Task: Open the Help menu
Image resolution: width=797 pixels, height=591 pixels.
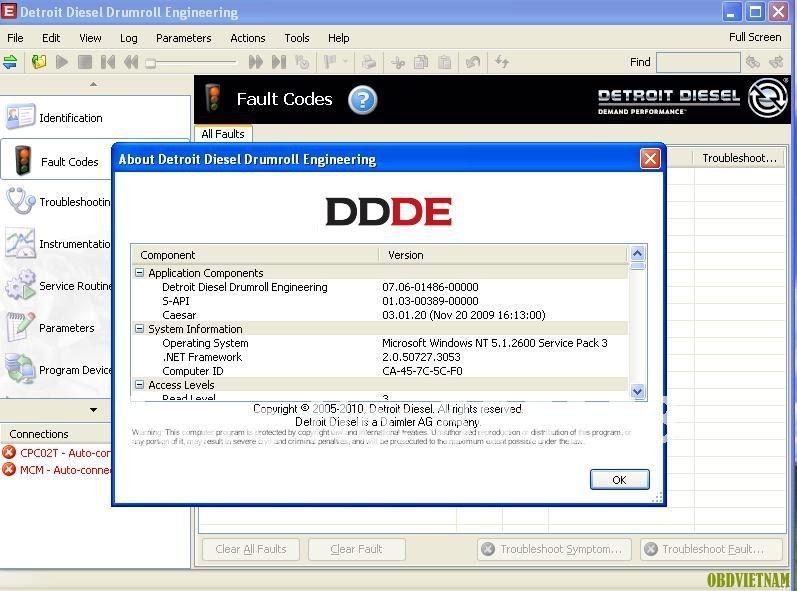Action: point(339,38)
